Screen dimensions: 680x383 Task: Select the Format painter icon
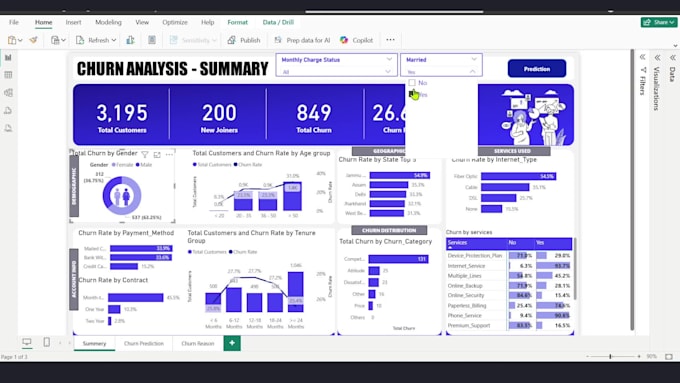tap(33, 40)
